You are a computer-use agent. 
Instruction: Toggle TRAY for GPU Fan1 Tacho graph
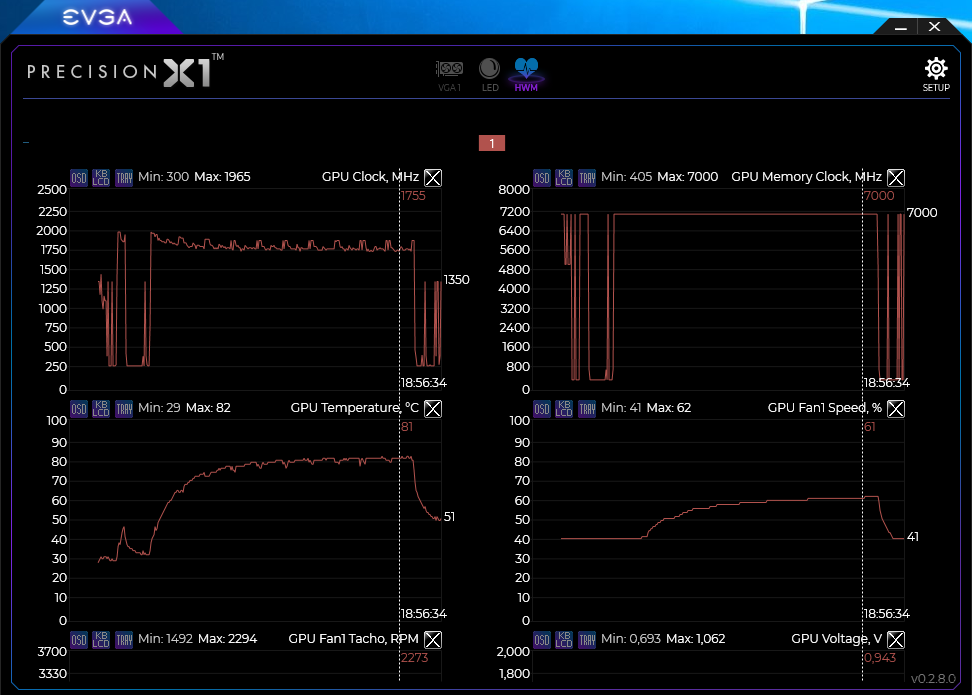click(x=124, y=639)
